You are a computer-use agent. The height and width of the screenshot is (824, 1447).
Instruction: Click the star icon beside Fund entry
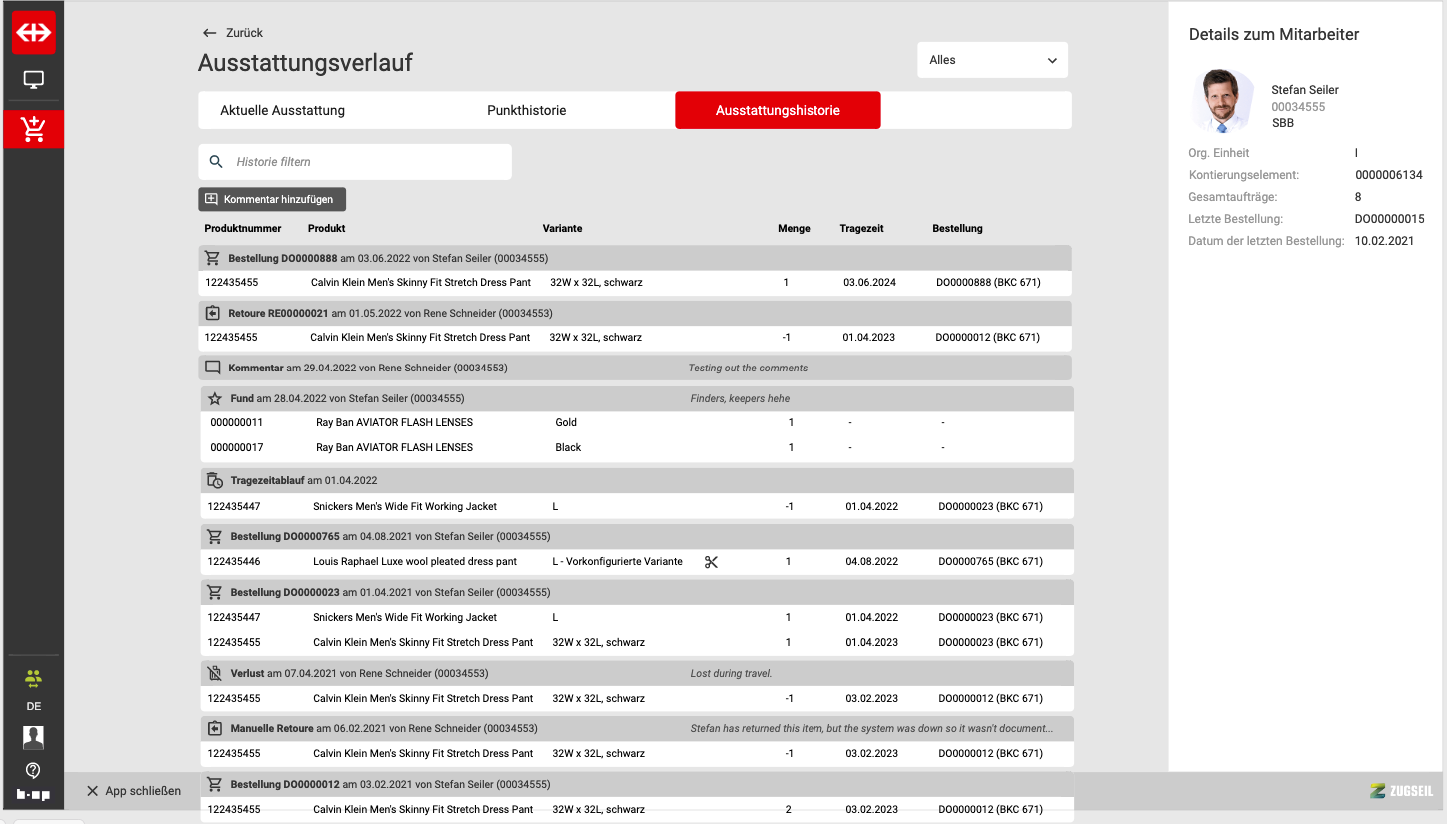point(215,398)
